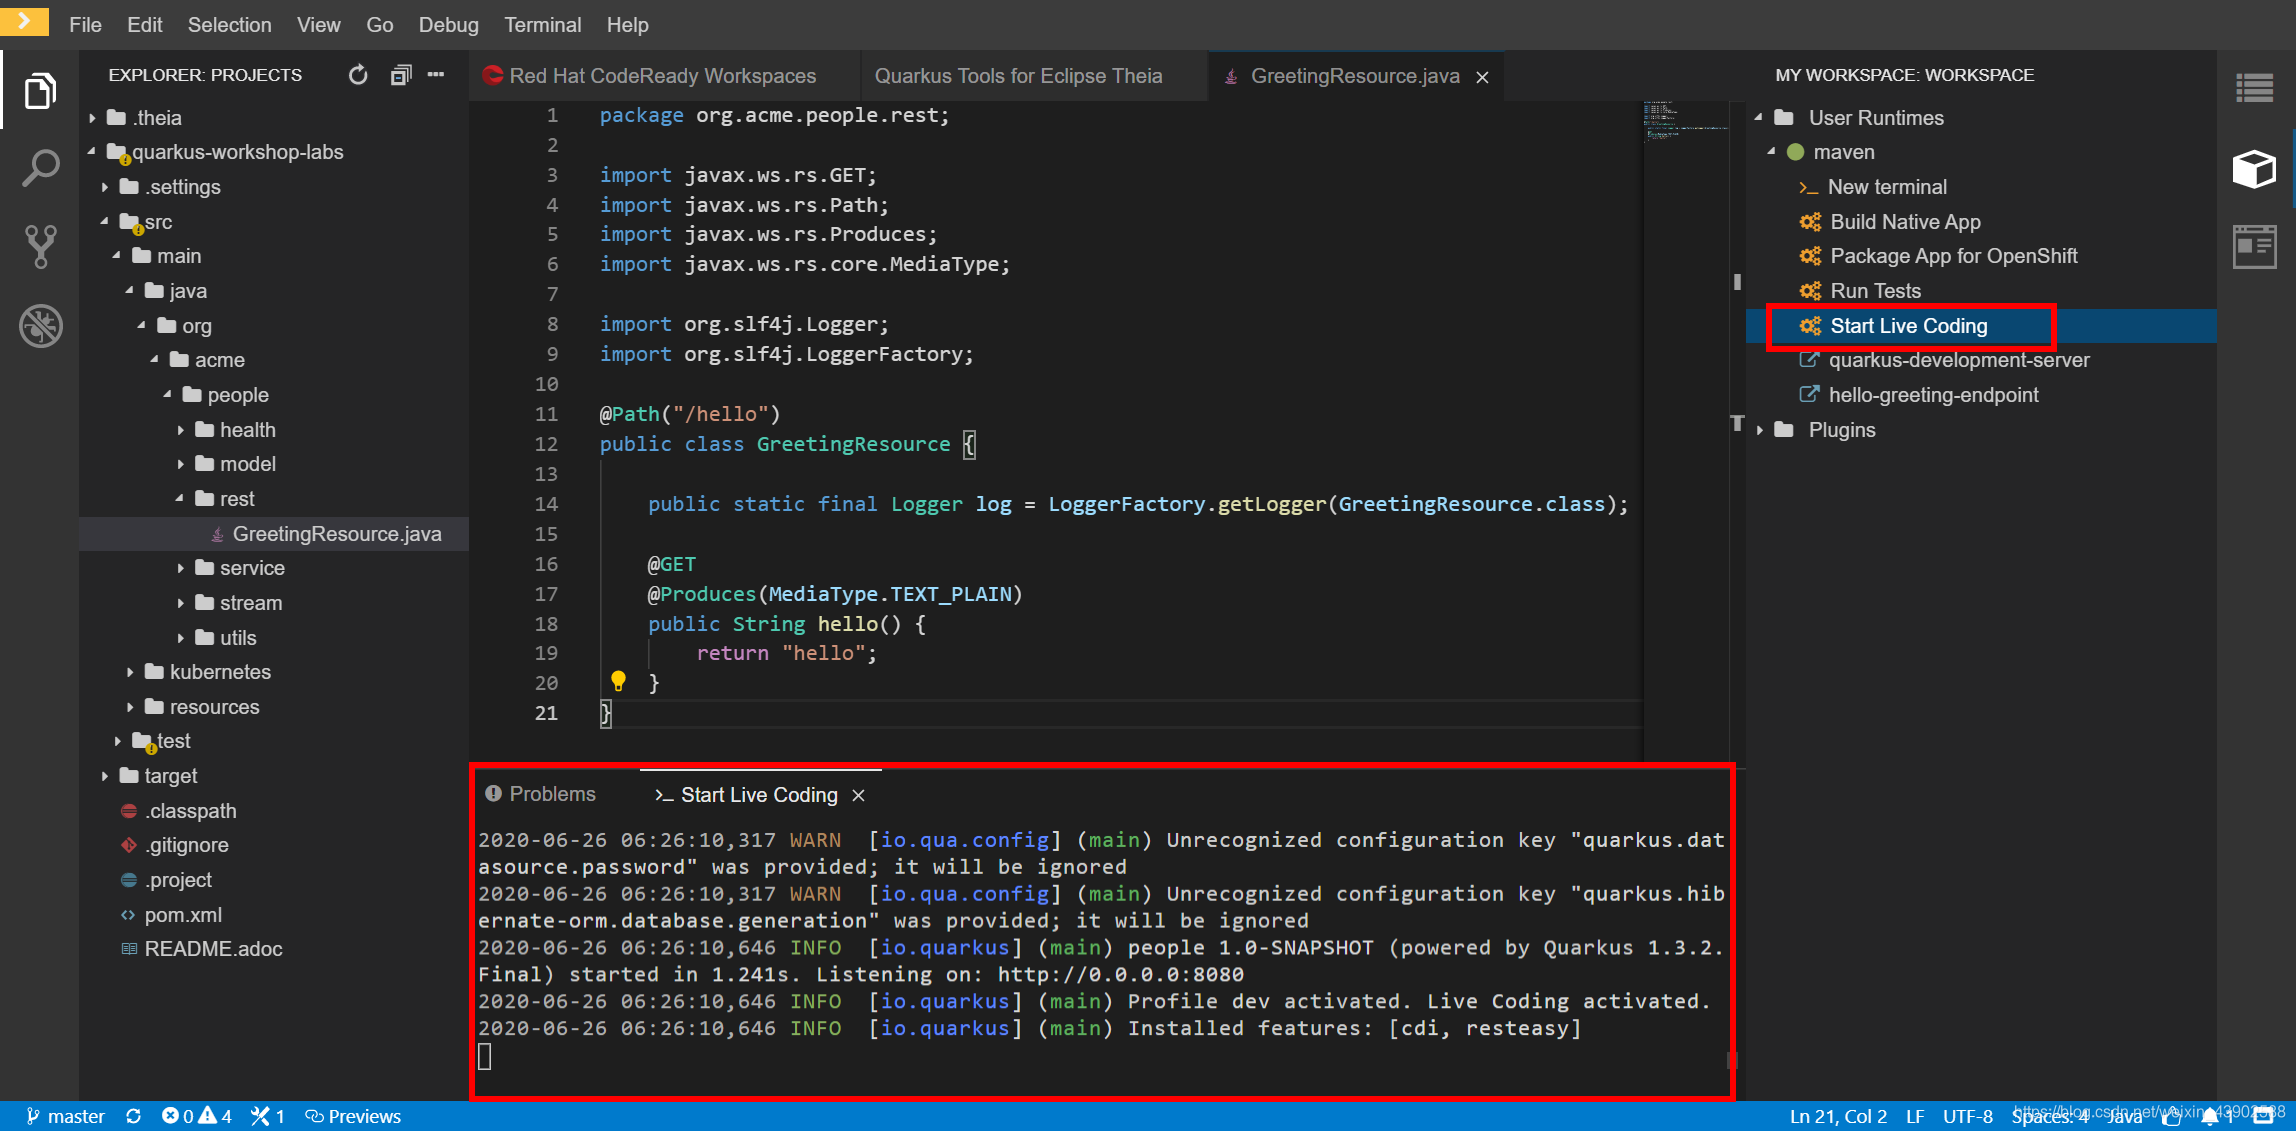
Task: Open the Explorer view from activity bar
Action: click(40, 92)
